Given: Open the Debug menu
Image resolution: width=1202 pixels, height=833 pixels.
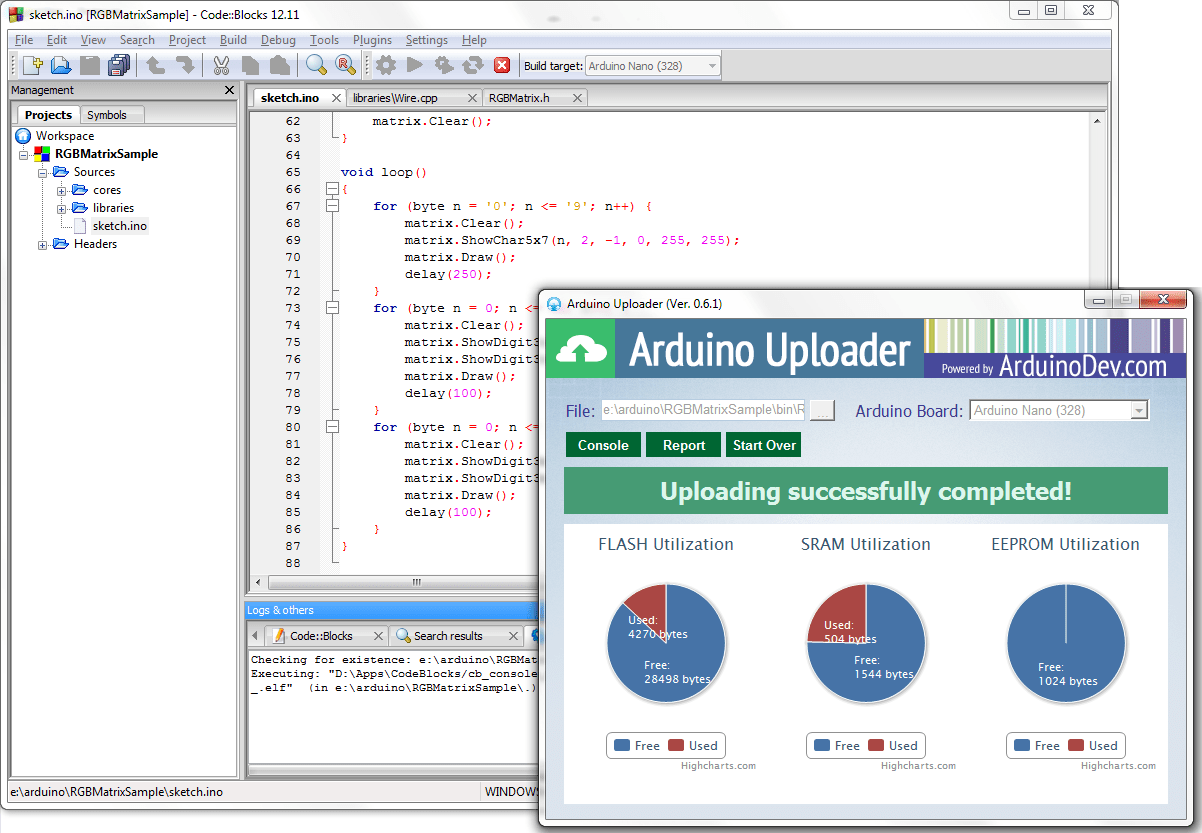Looking at the screenshot, I should point(277,40).
